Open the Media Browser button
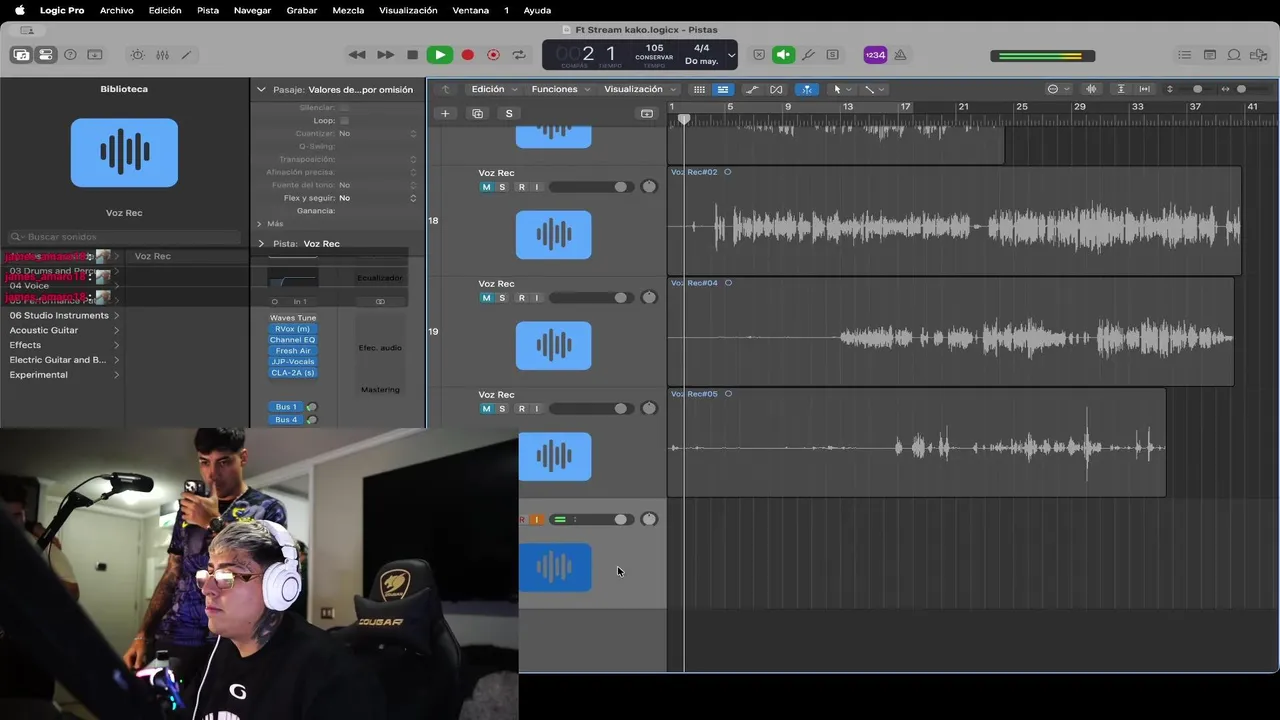Viewport: 1280px width, 720px height. tap(1259, 55)
